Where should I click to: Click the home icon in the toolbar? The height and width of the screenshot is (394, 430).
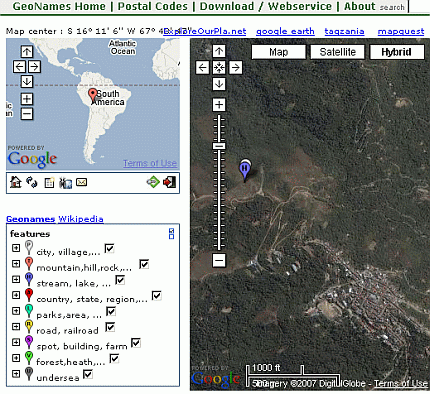click(15, 182)
